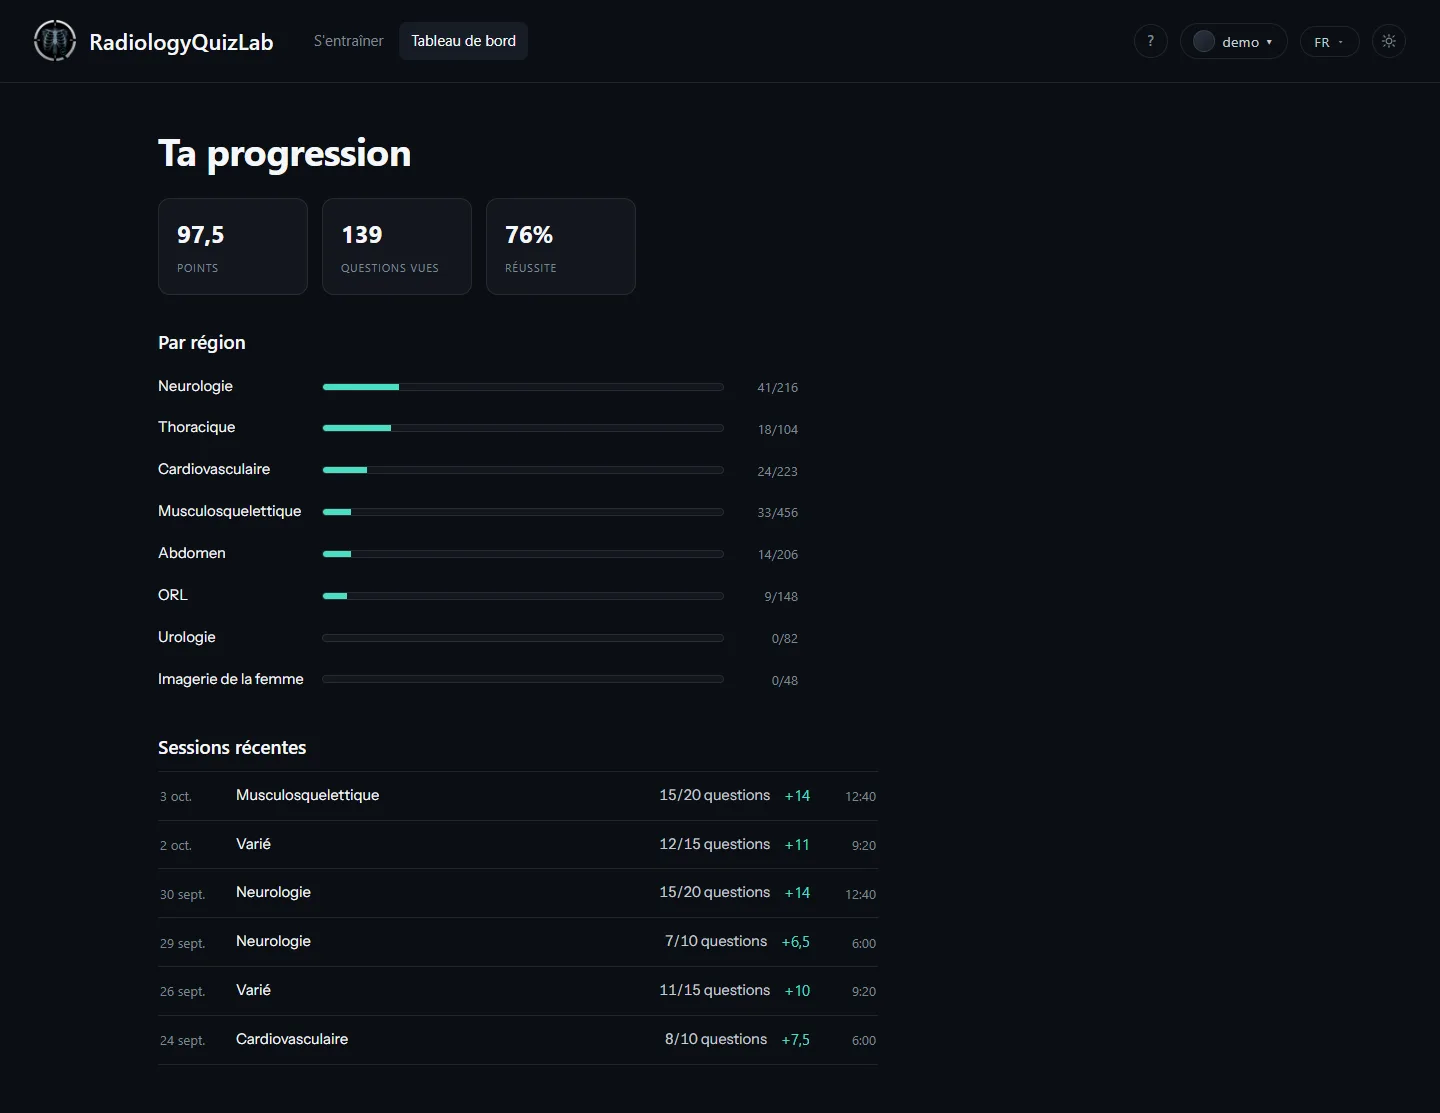The height and width of the screenshot is (1113, 1440).
Task: Click the RadiologyQuizLab brand name
Action: click(181, 42)
